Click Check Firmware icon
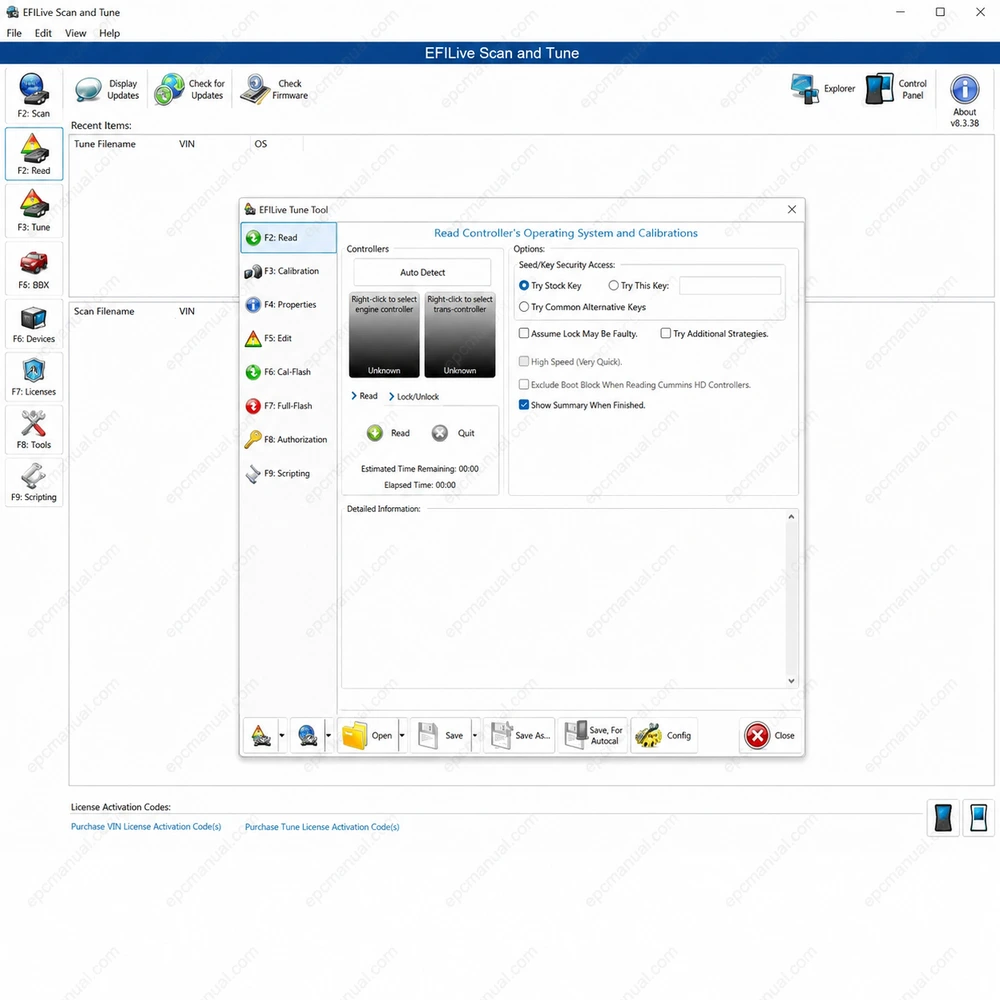 pos(254,89)
